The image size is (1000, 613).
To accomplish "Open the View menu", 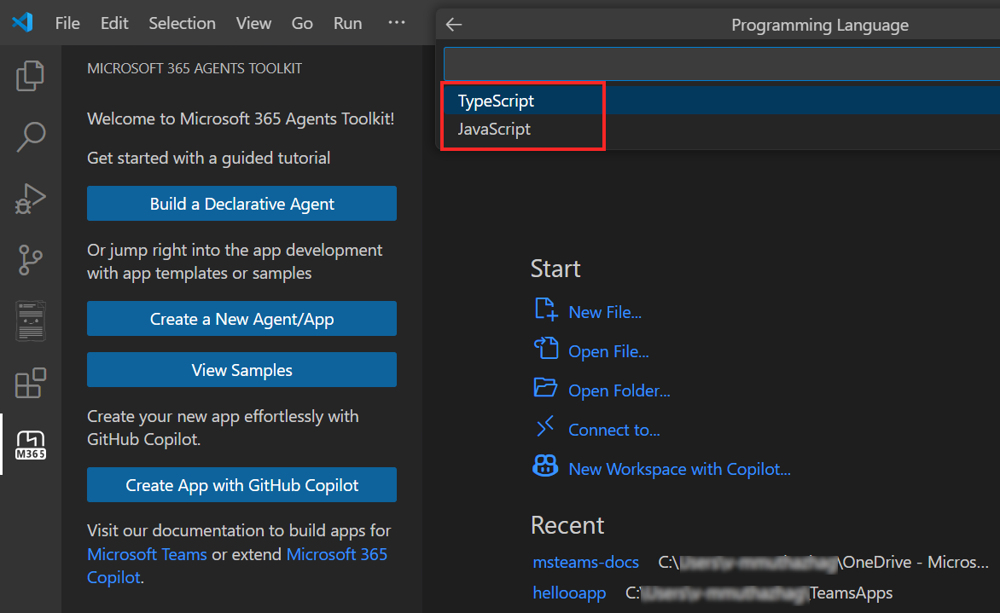I will coord(253,24).
